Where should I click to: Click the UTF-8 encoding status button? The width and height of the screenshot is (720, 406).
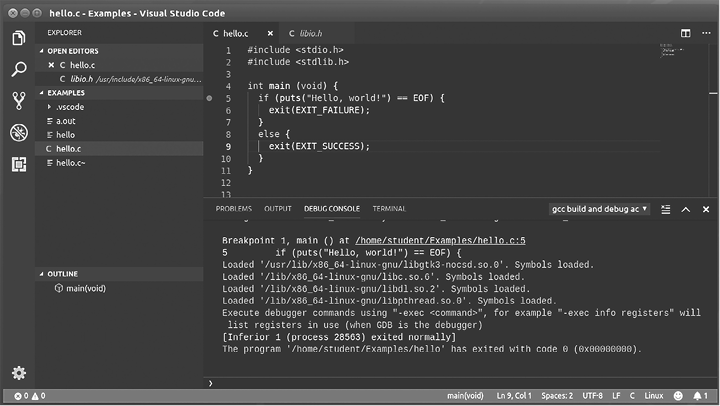coord(594,396)
